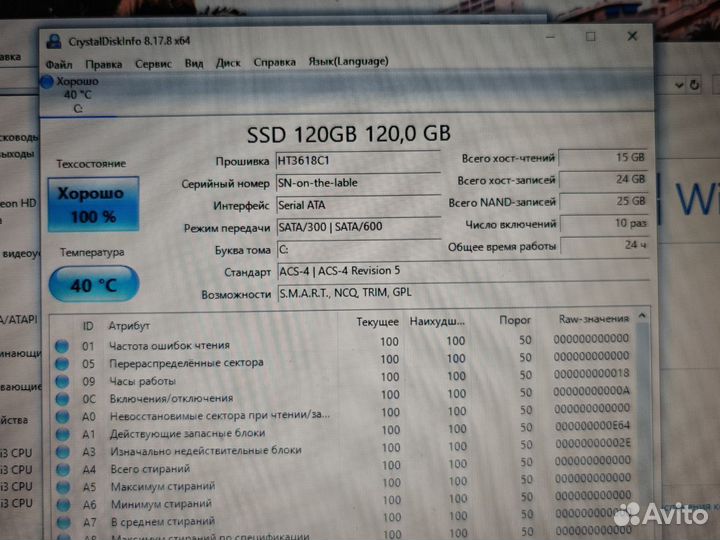Screen dimensions: 720x540
Task: Click the Стандарт field ACS-4 Revision 5
Action: click(x=463, y=271)
